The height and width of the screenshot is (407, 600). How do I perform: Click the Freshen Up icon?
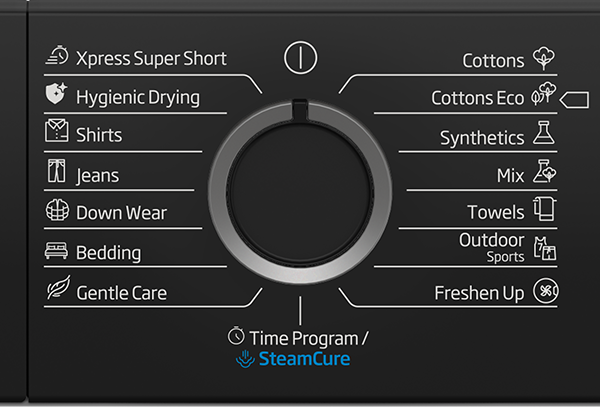(x=544, y=292)
